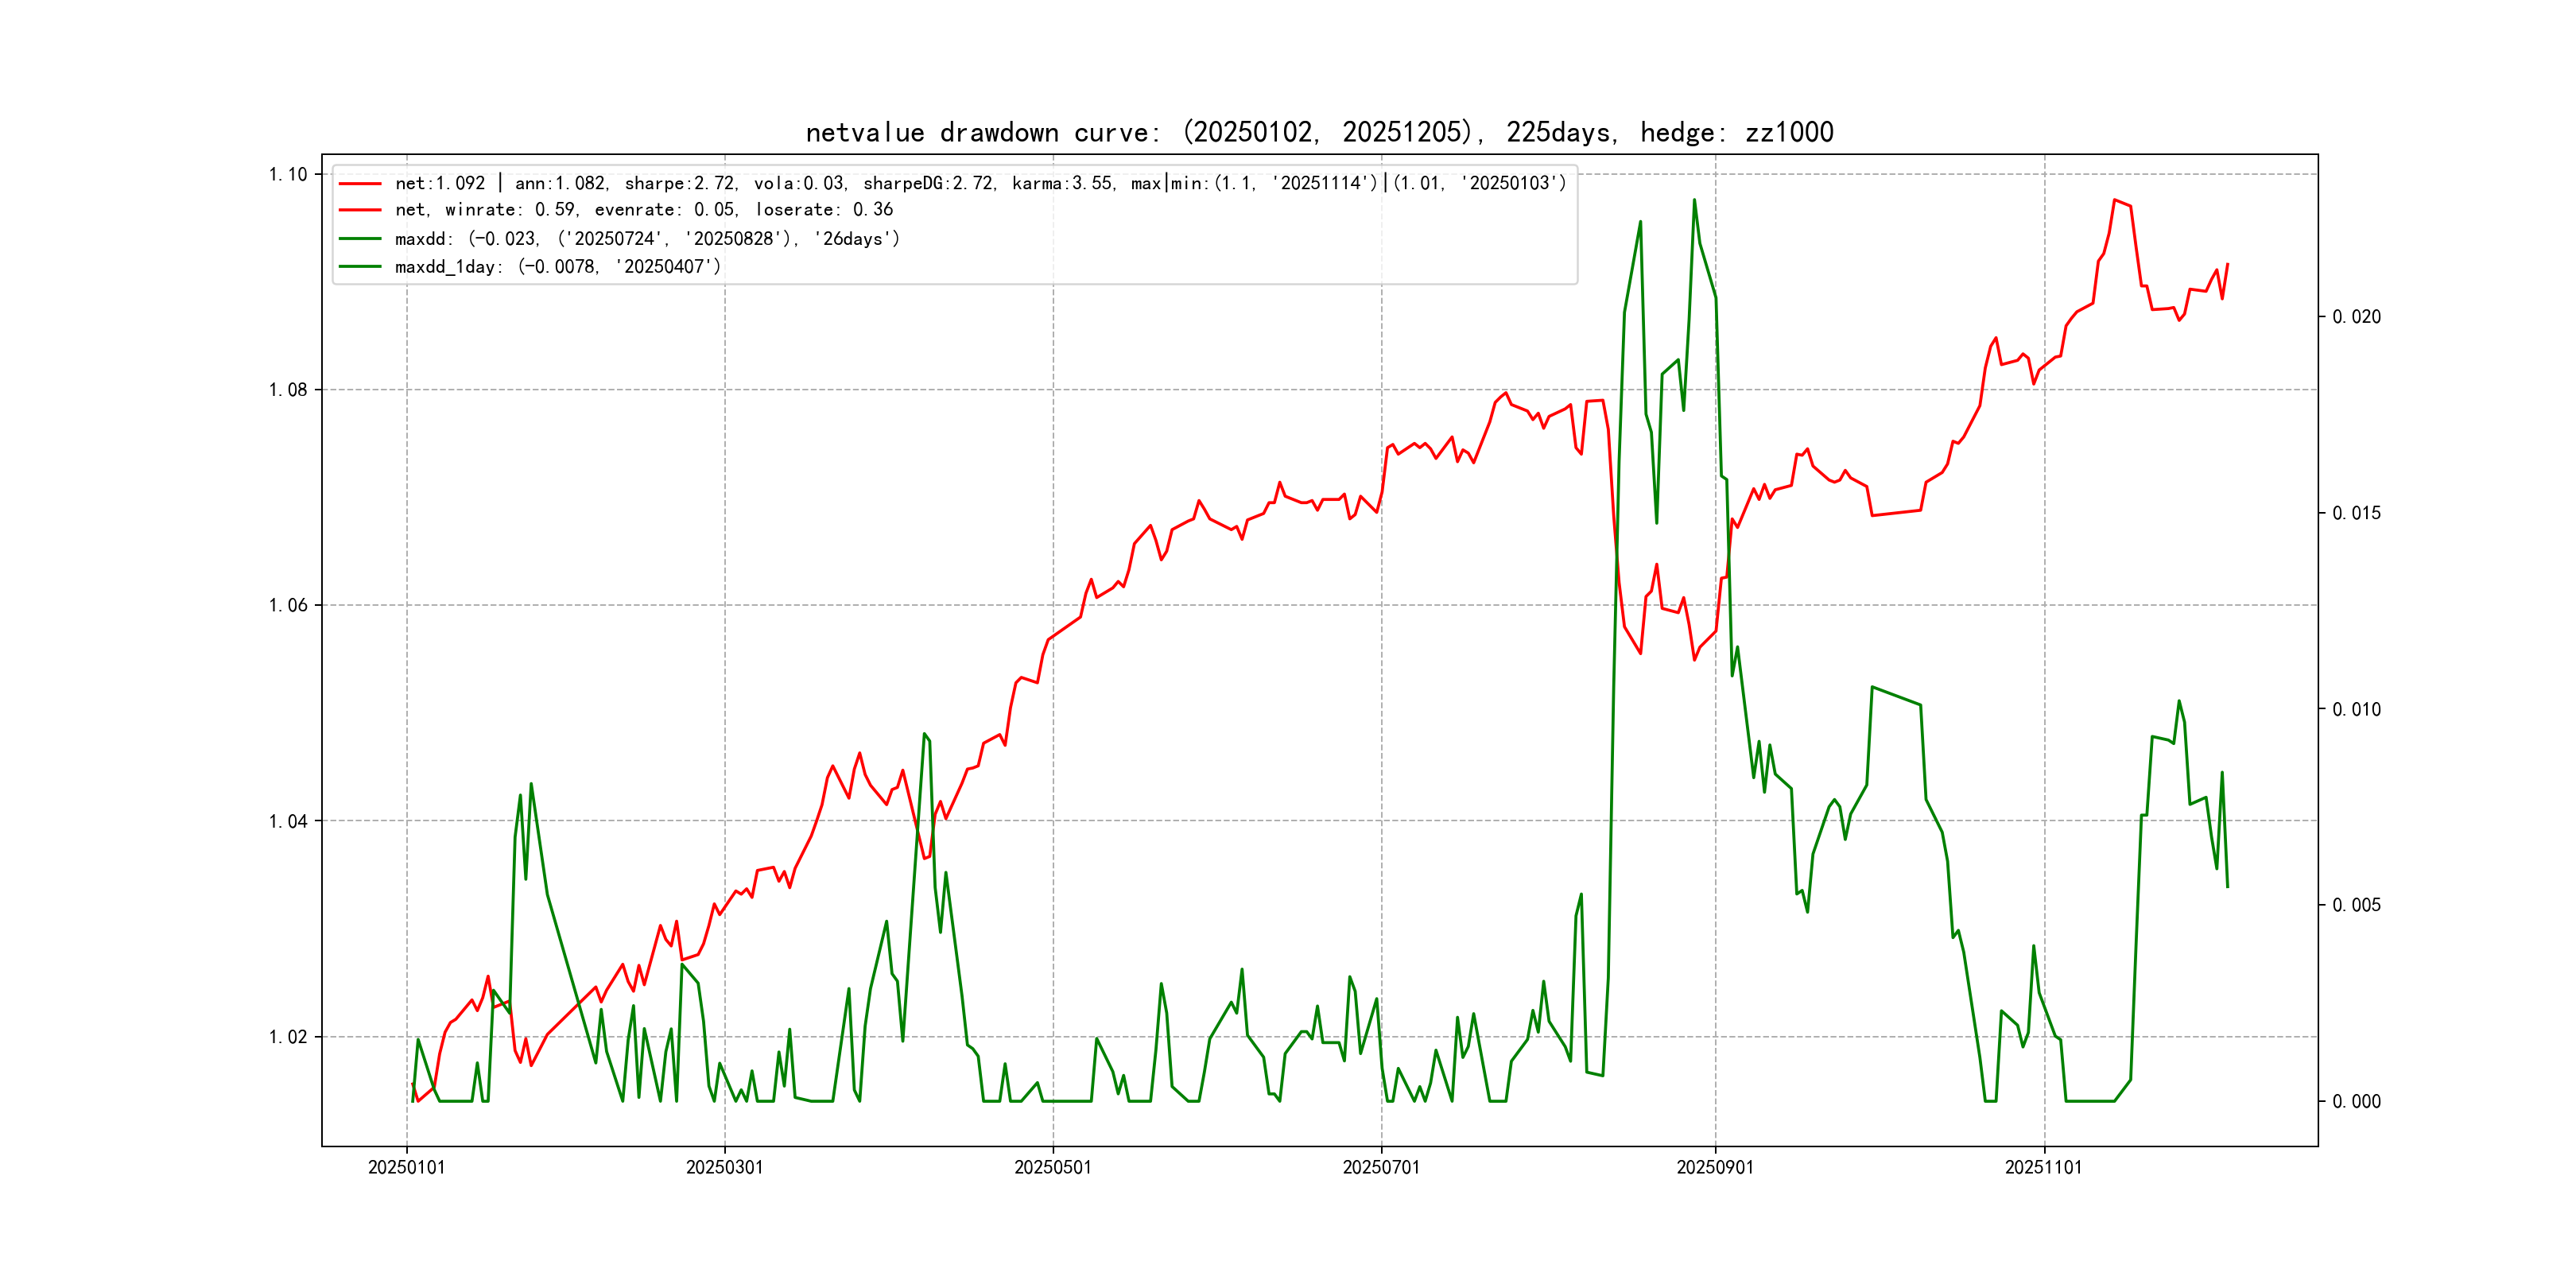Click the maxdd_1day legend text
This screenshot has width=2576, height=1288.
[x=557, y=267]
